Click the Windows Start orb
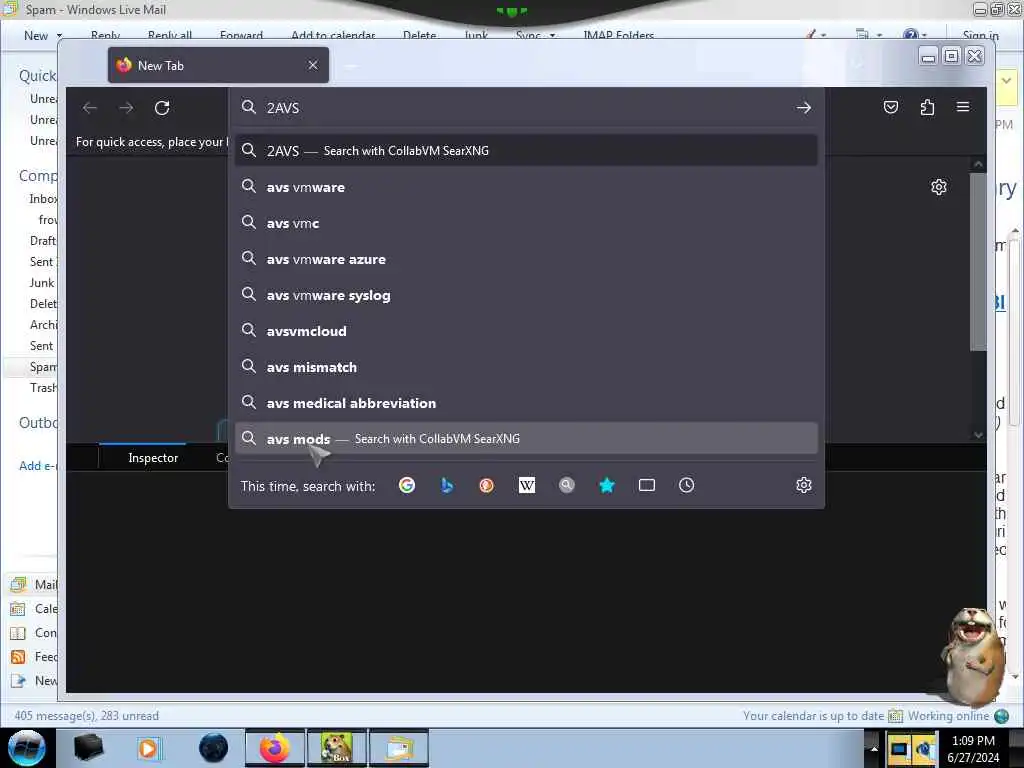The width and height of the screenshot is (1024, 768). [27, 748]
